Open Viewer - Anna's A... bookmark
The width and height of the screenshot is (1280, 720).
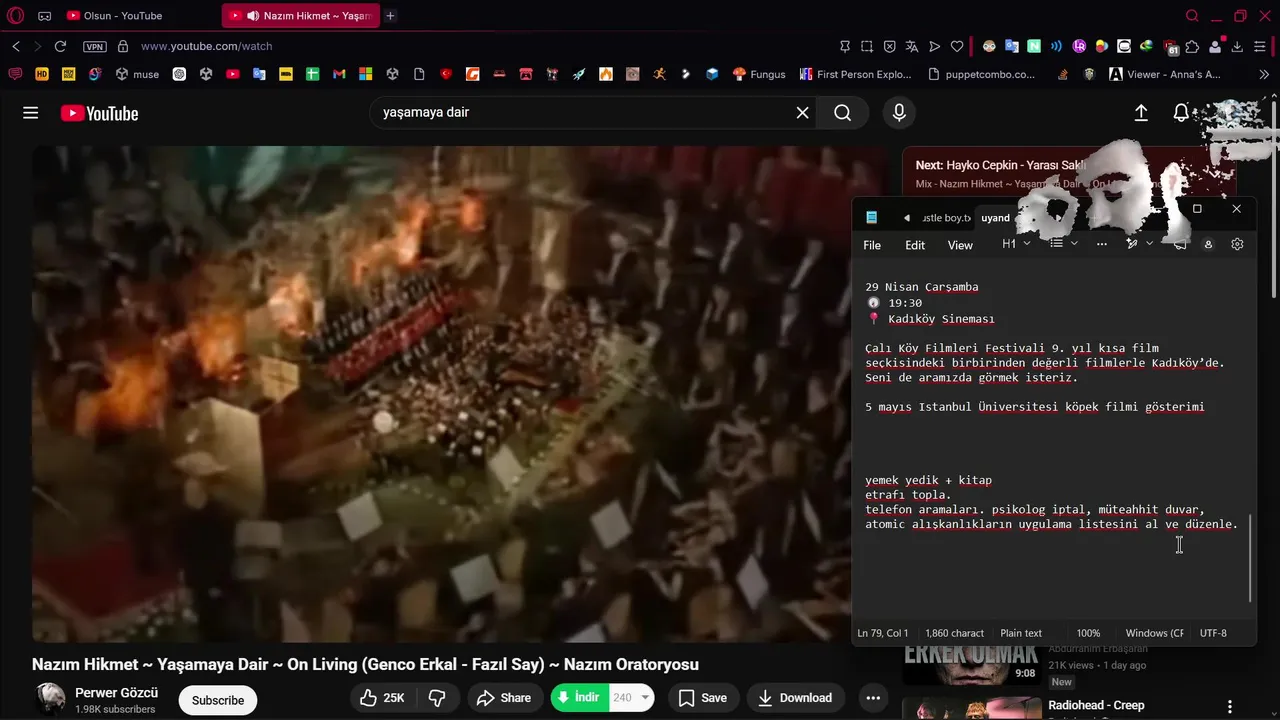[x=1165, y=74]
